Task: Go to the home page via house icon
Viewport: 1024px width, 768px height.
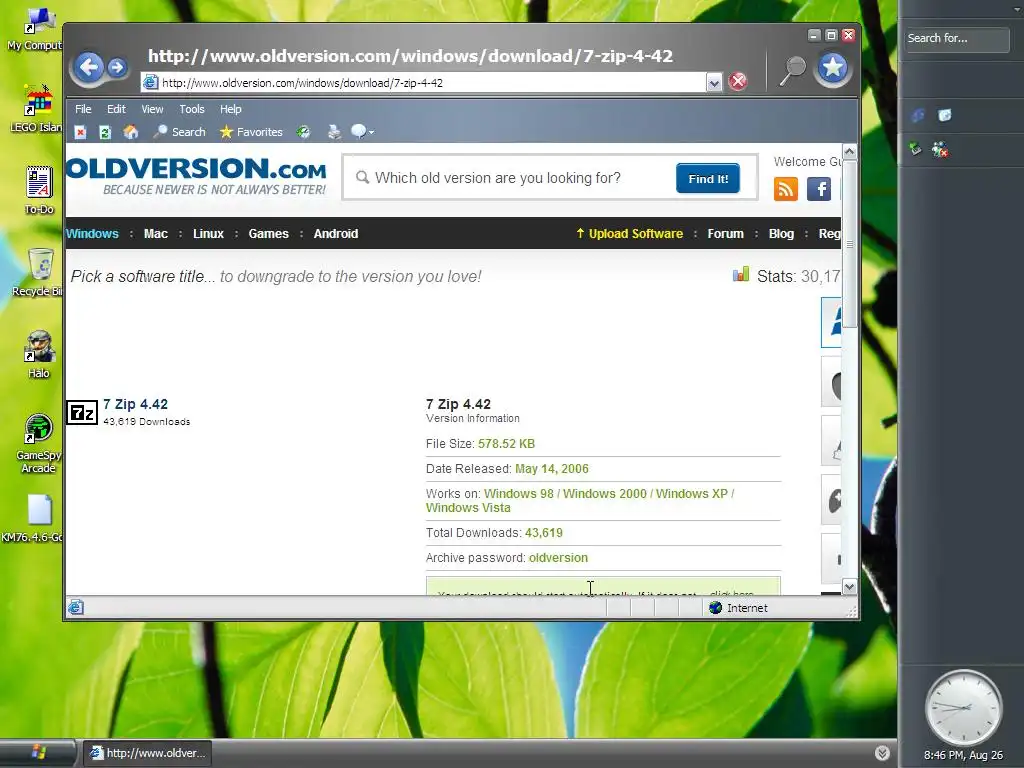Action: [x=131, y=132]
